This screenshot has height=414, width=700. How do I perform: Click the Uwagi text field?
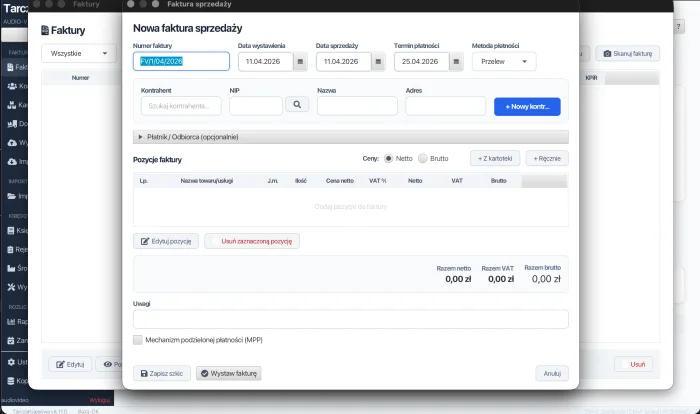(x=350, y=319)
